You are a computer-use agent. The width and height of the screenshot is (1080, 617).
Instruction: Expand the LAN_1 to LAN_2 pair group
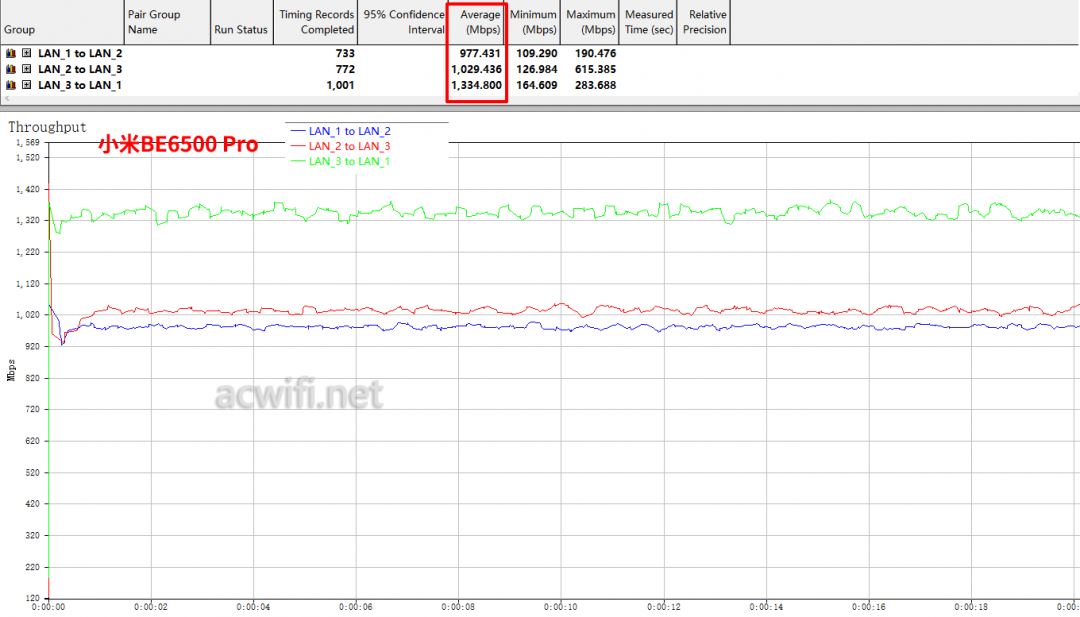pyautogui.click(x=26, y=53)
